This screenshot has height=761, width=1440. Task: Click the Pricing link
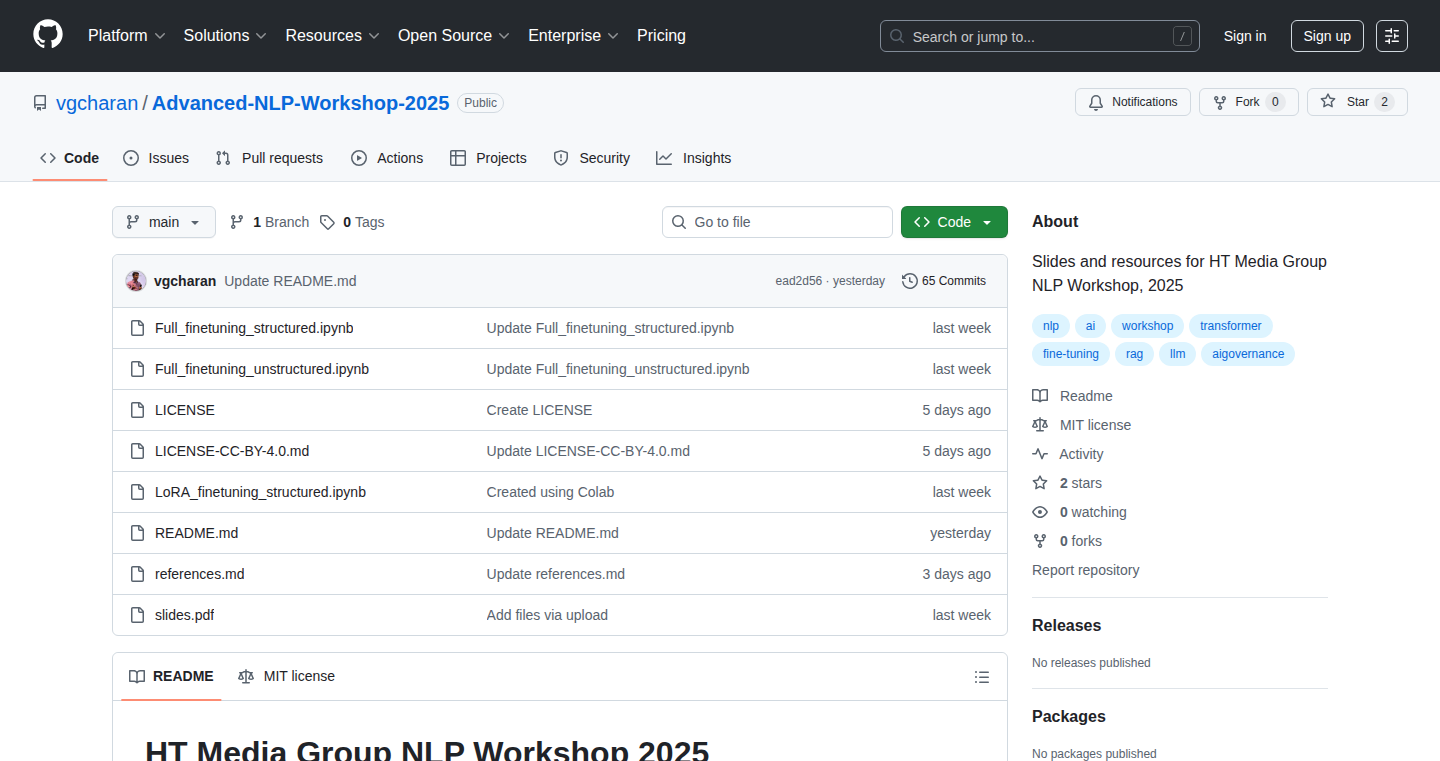(x=661, y=35)
